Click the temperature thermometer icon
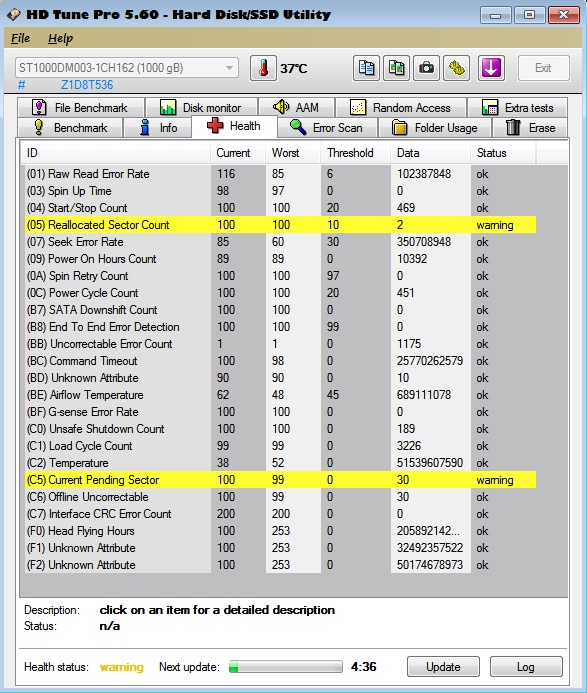The image size is (587, 693). pyautogui.click(x=263, y=68)
